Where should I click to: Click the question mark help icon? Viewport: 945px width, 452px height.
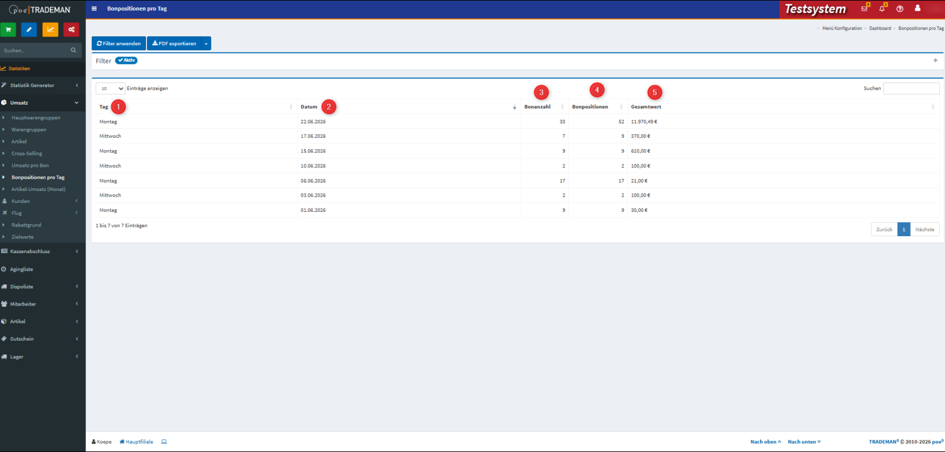900,9
